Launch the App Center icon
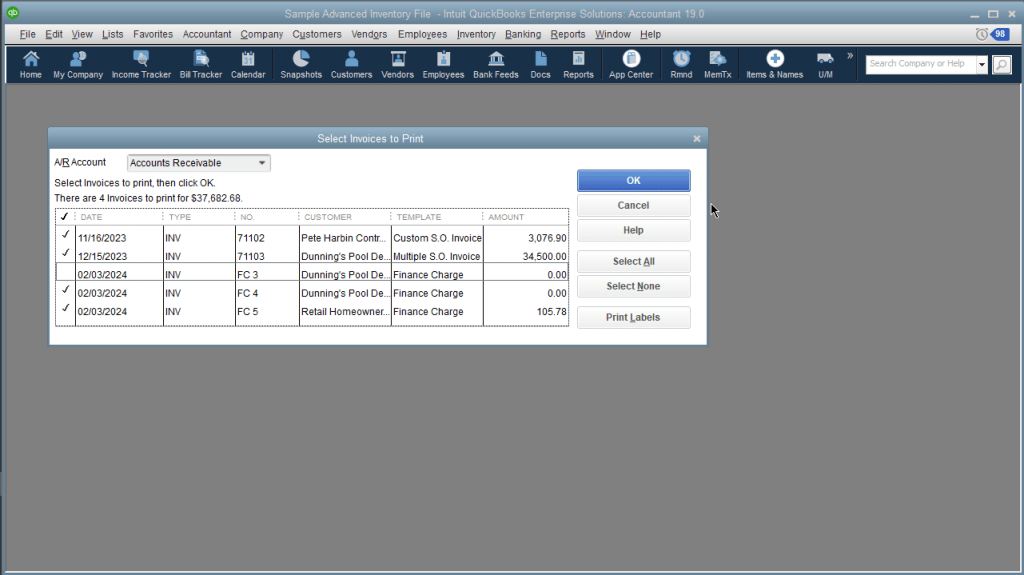This screenshot has width=1024, height=575. pos(631,65)
